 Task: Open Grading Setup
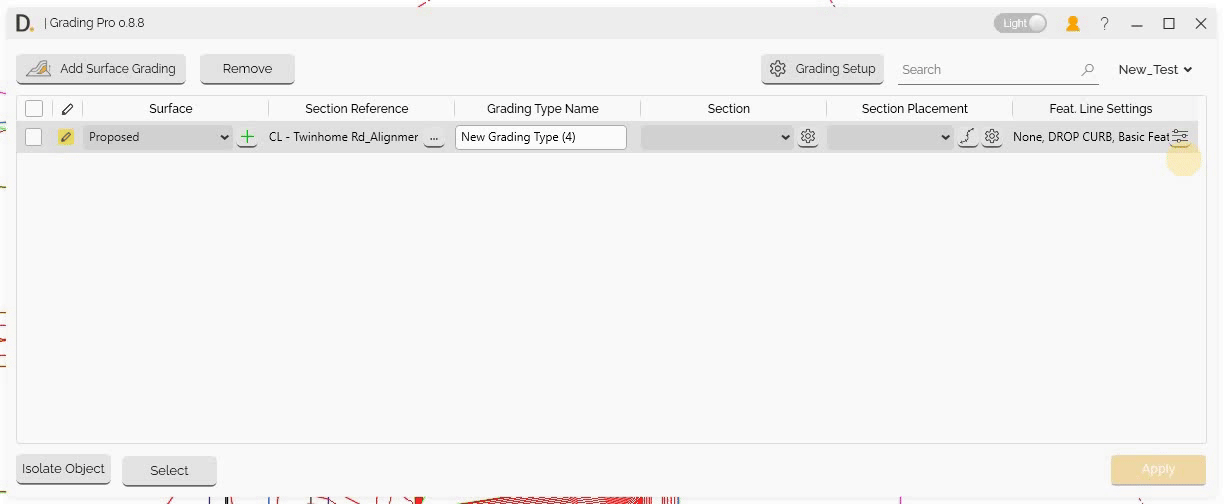(822, 69)
